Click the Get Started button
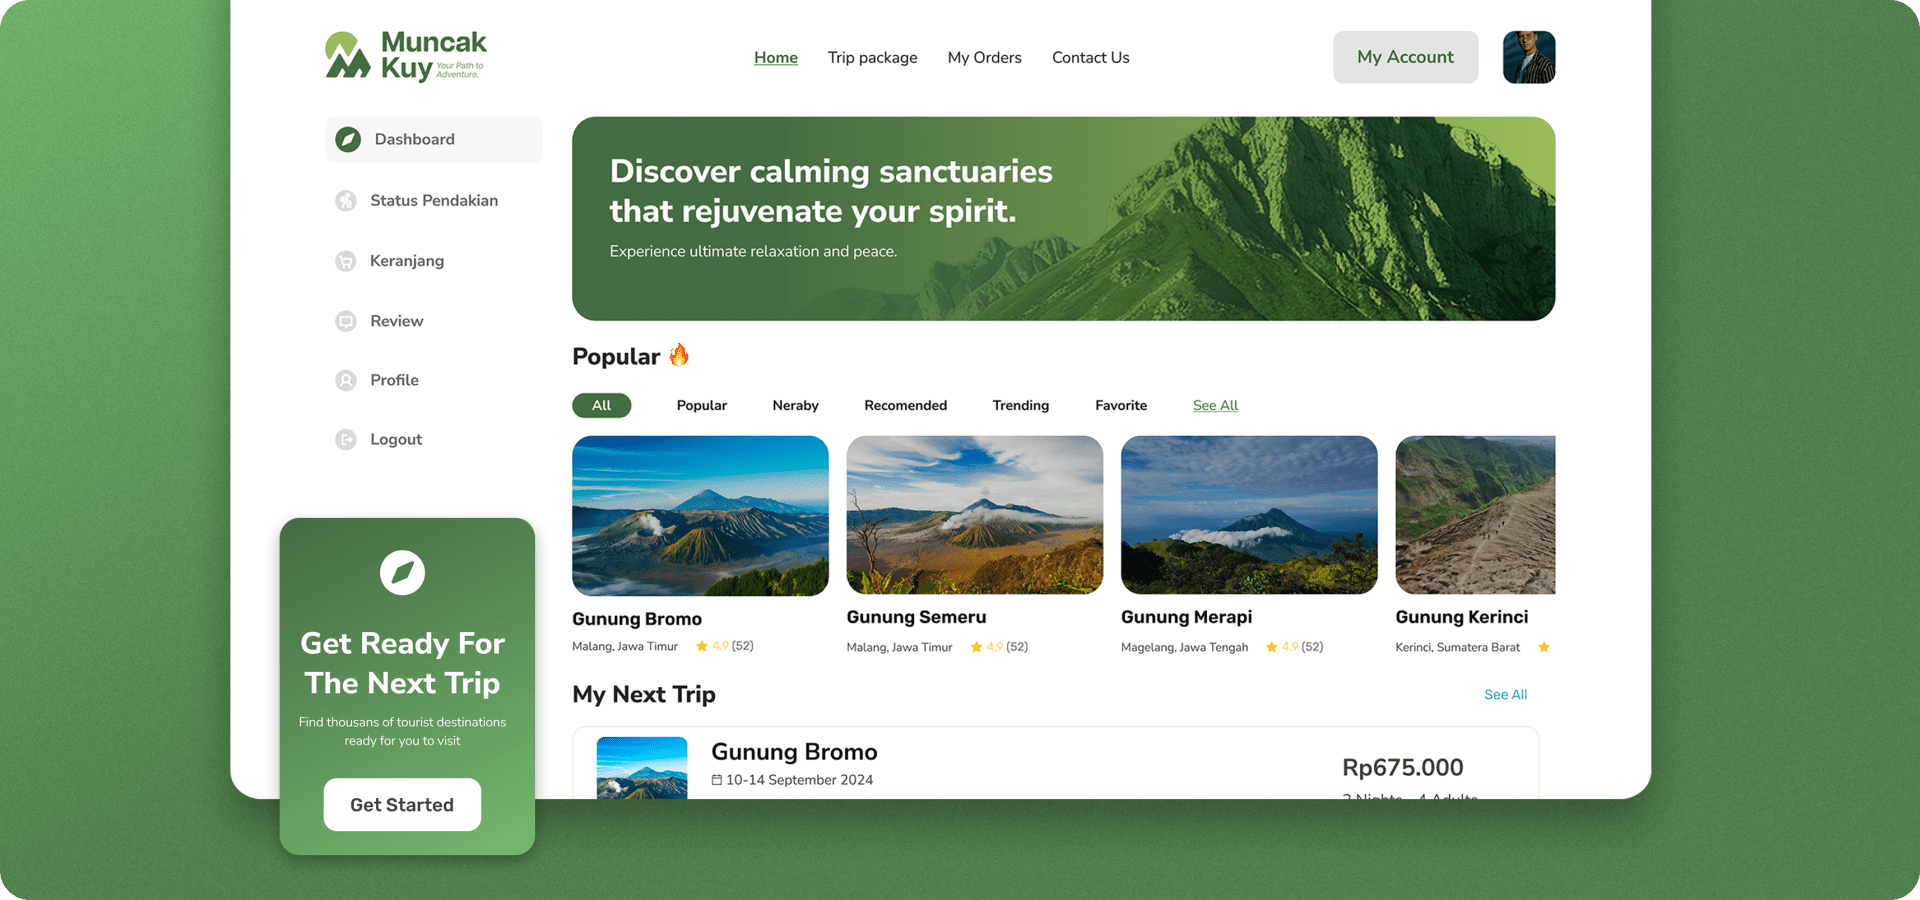Screen dimensions: 1920x900 pyautogui.click(x=402, y=805)
